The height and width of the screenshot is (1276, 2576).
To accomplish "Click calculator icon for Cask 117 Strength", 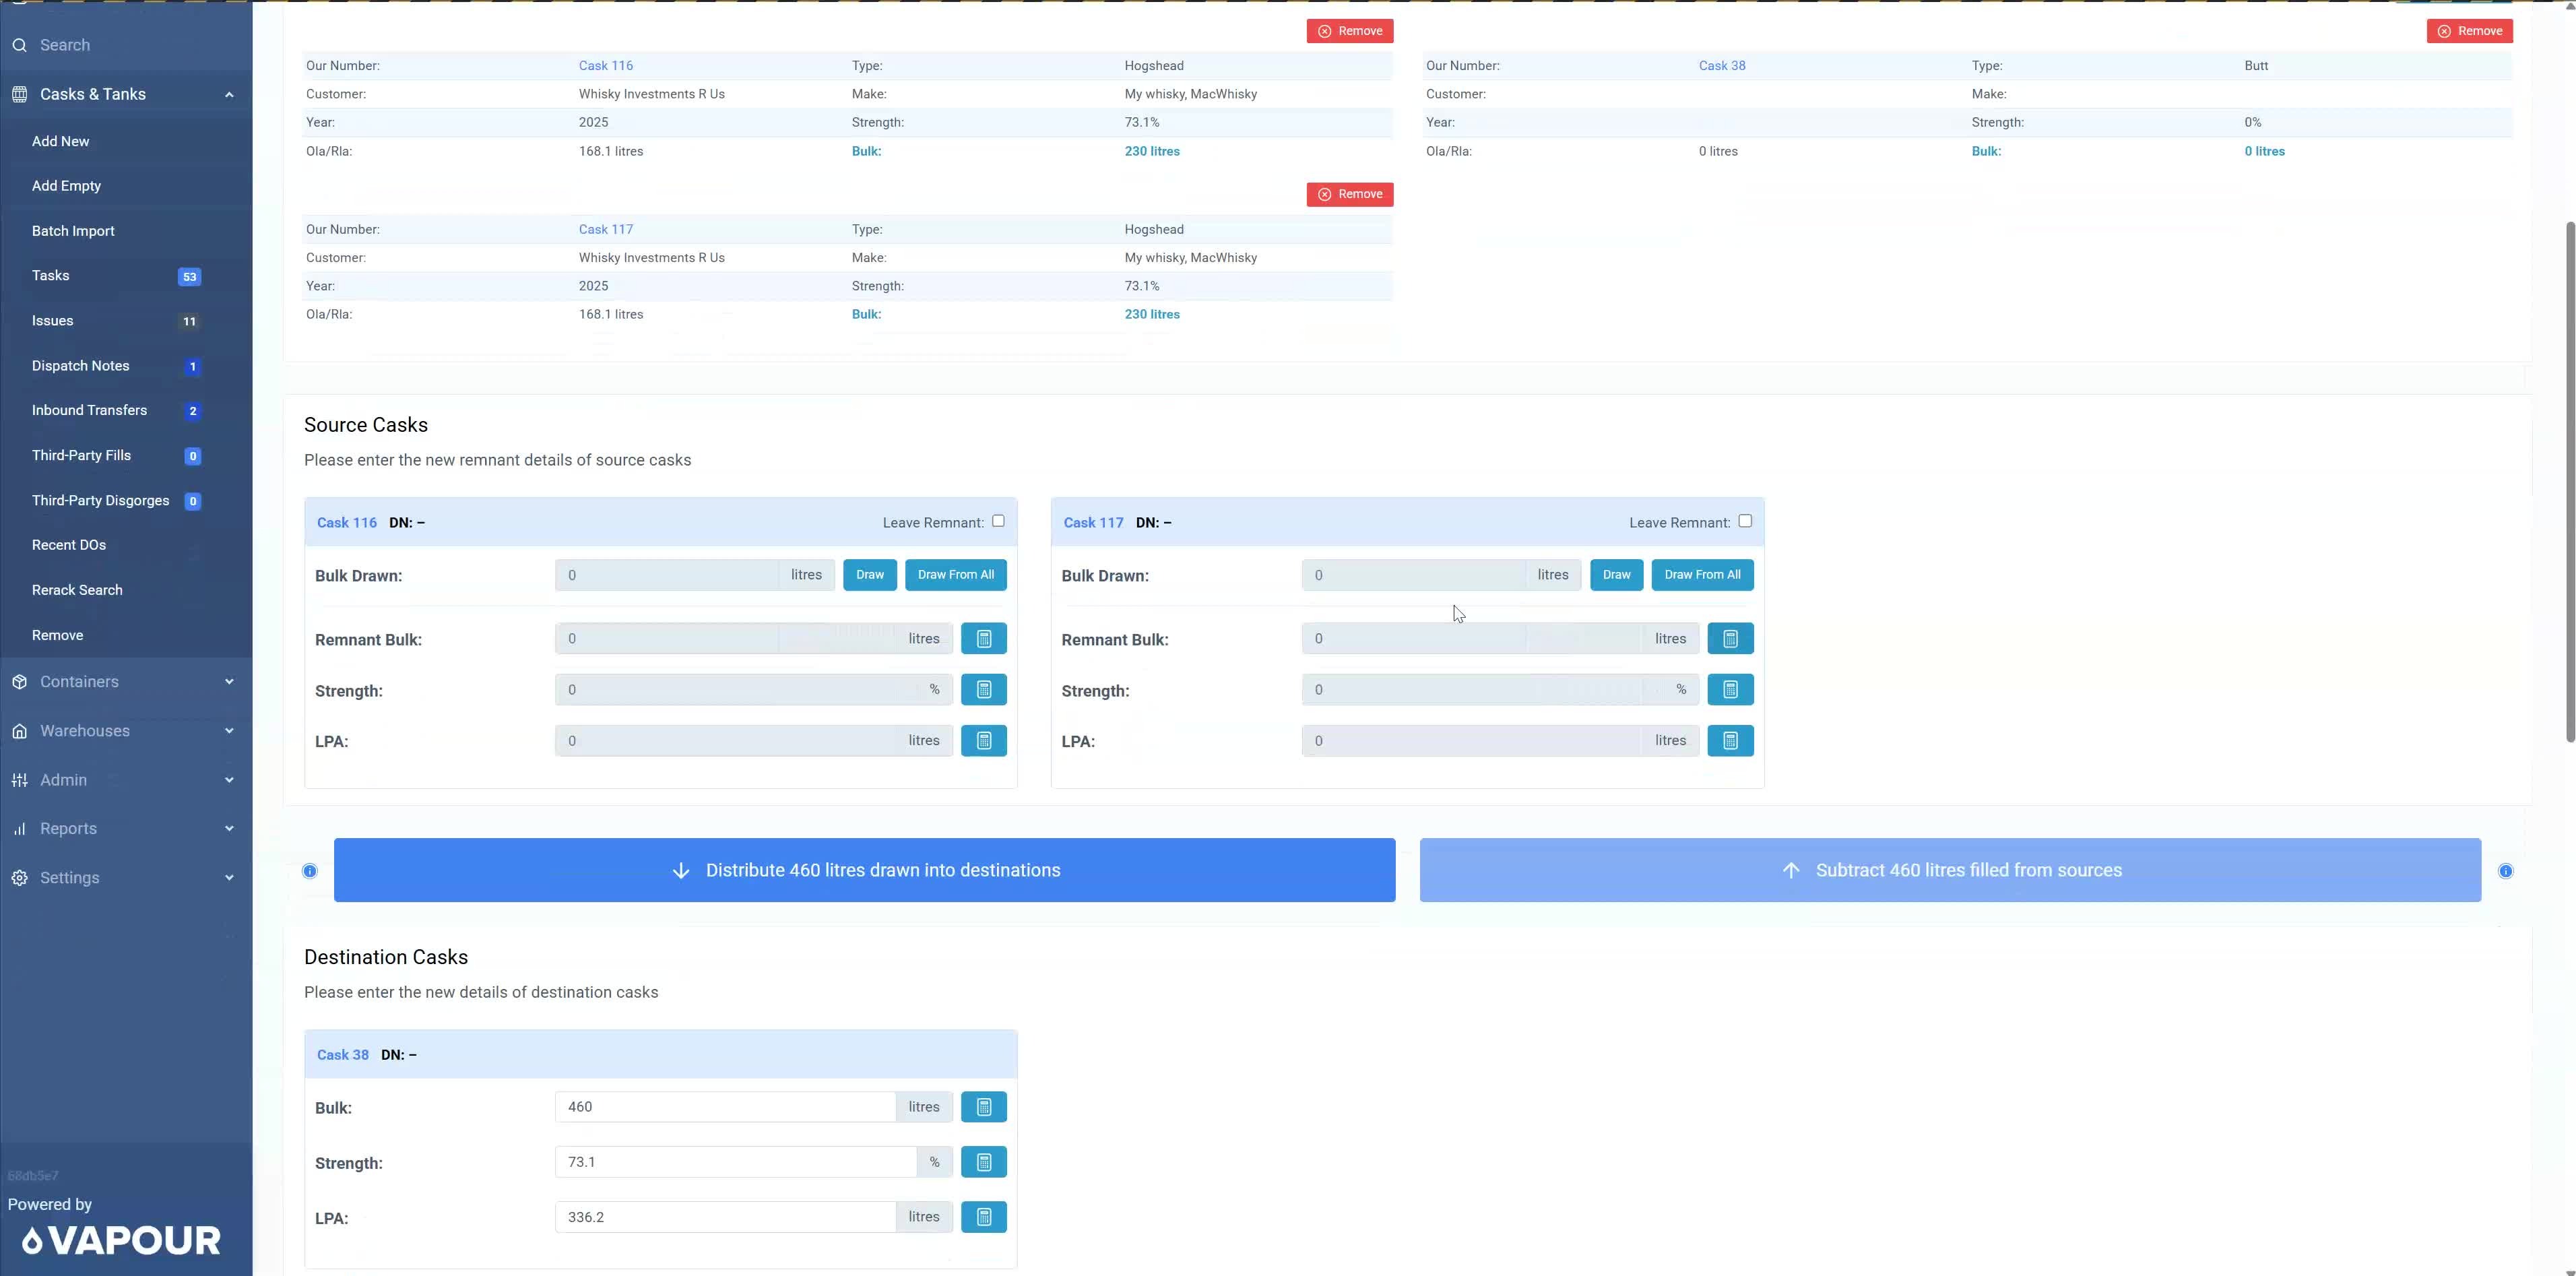I will [1730, 690].
